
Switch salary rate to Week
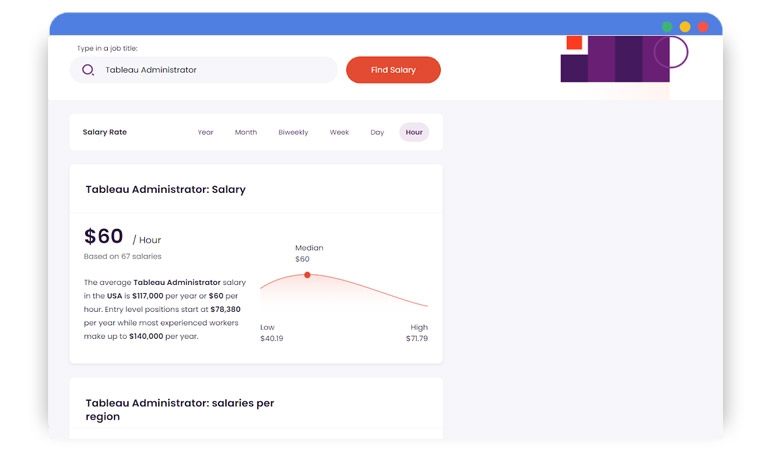(x=339, y=132)
